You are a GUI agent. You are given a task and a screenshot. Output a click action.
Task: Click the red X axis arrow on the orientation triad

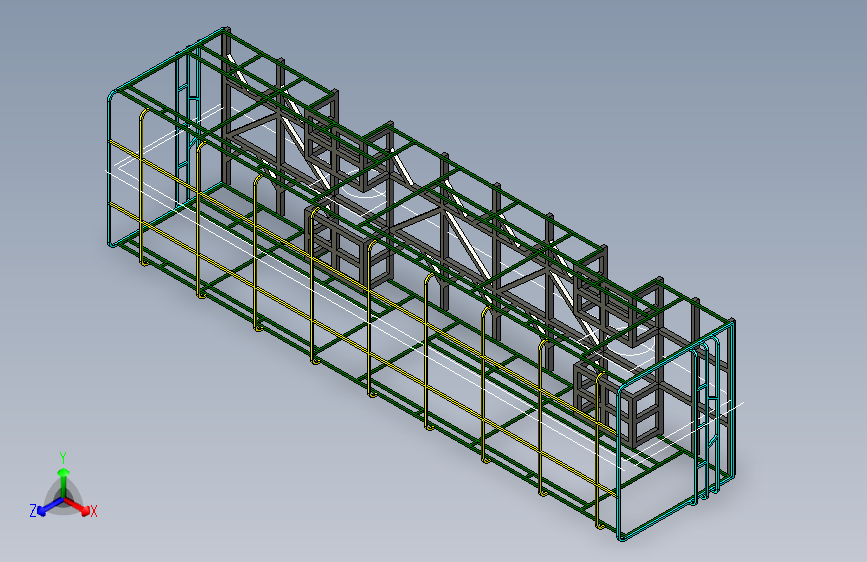[x=77, y=506]
